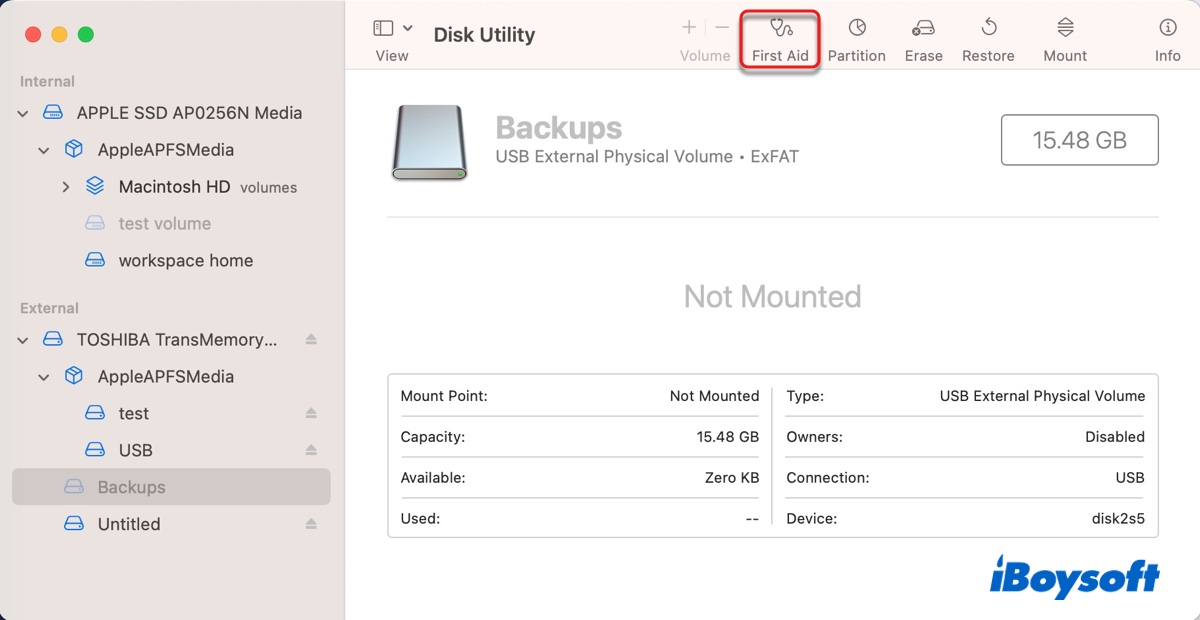Open the View dropdown chevron
The width and height of the screenshot is (1200, 620).
407,27
